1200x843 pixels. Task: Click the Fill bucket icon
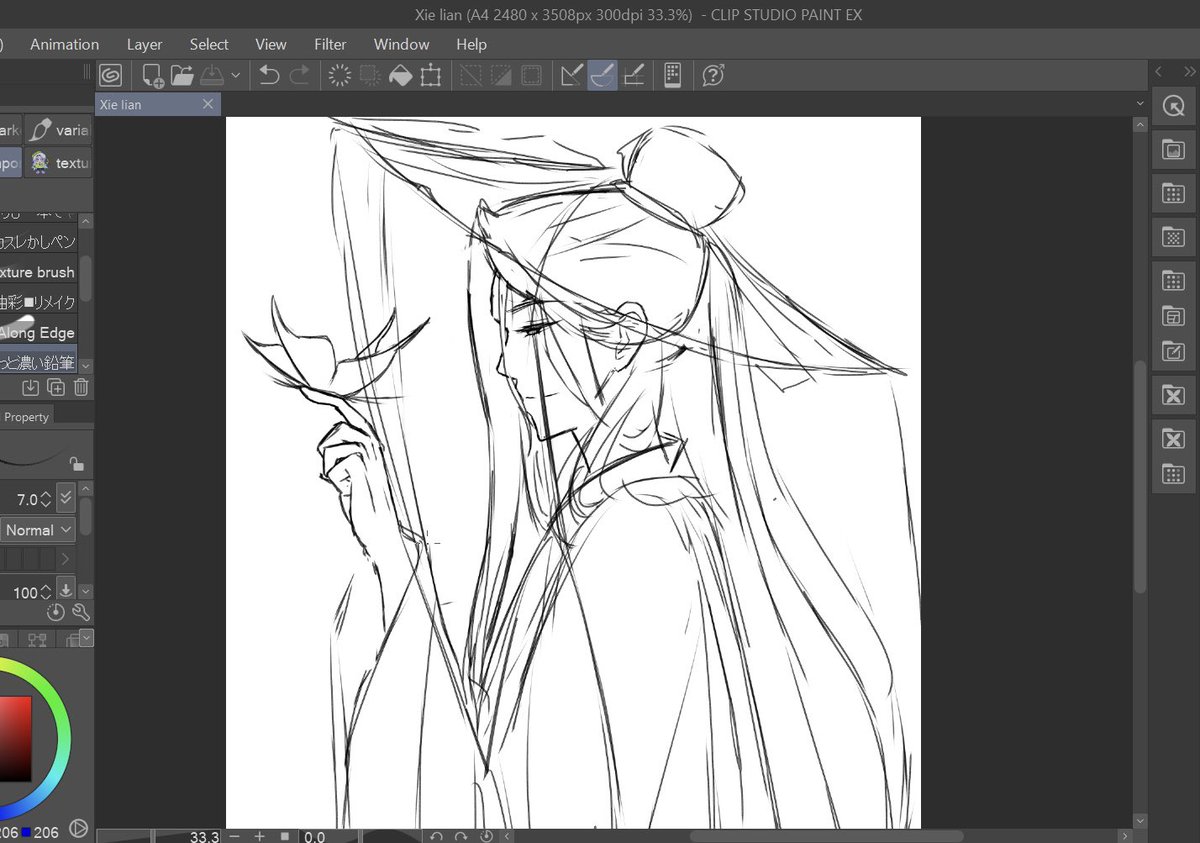400,75
